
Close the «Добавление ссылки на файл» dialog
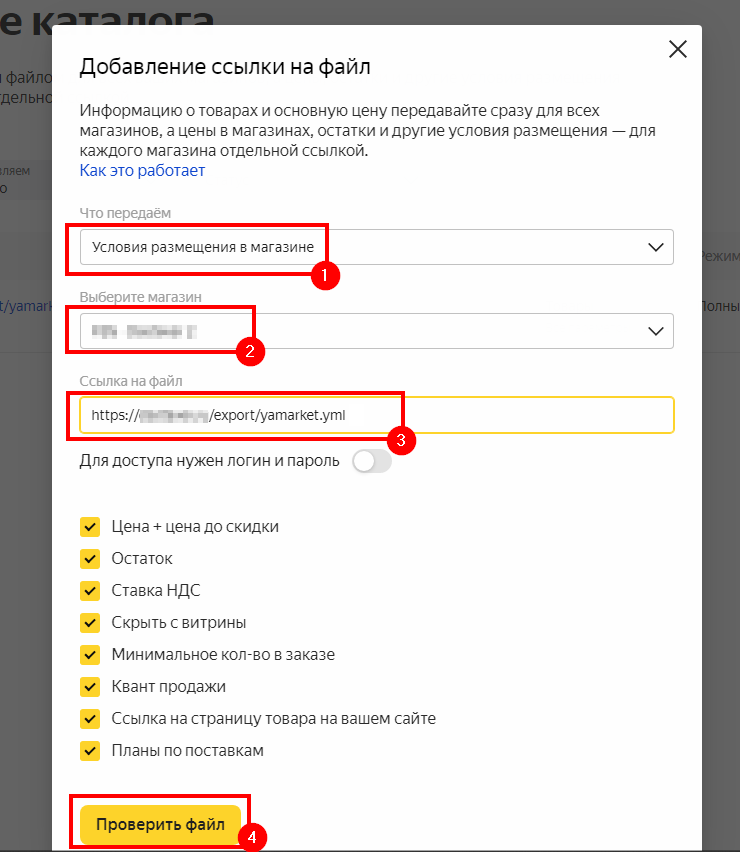[x=677, y=48]
